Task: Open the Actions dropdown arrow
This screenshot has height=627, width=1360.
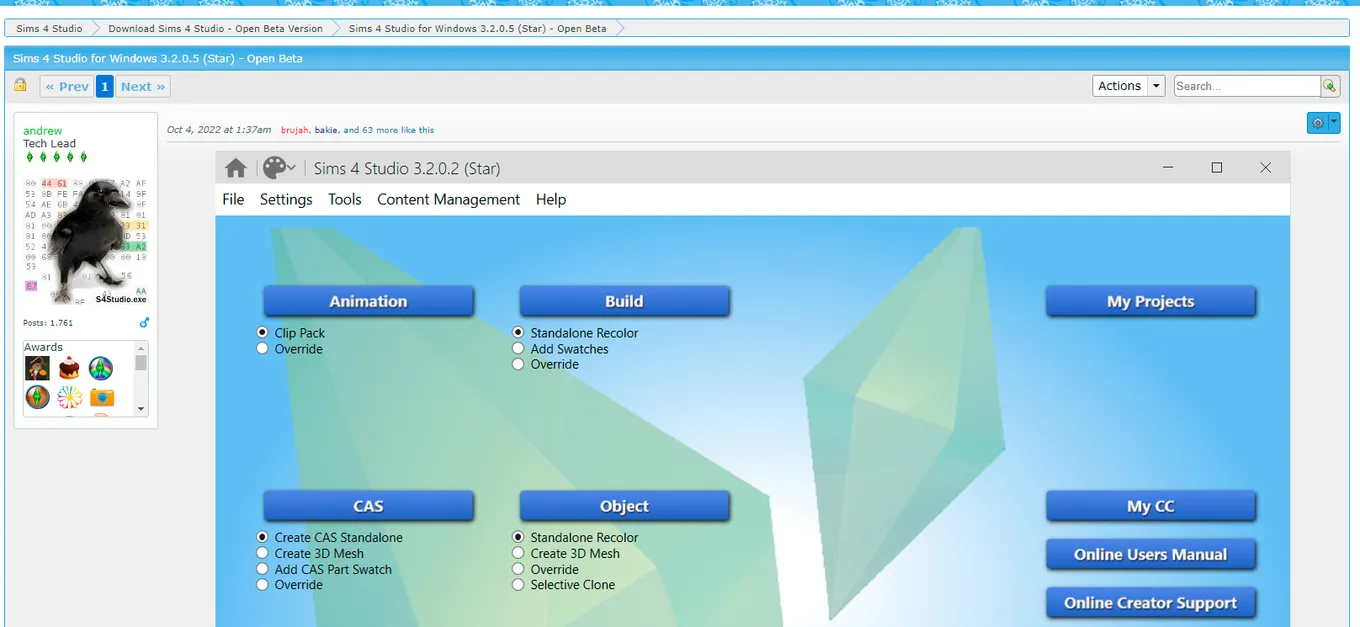Action: (x=1157, y=86)
